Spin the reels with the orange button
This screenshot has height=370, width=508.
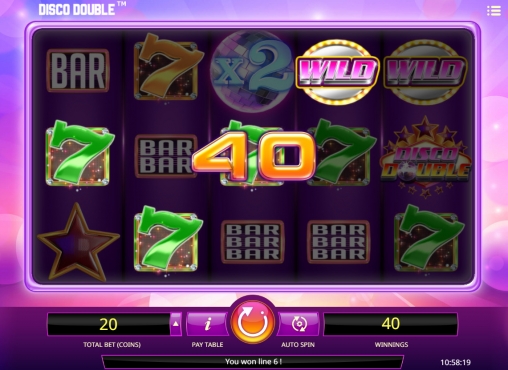252,322
